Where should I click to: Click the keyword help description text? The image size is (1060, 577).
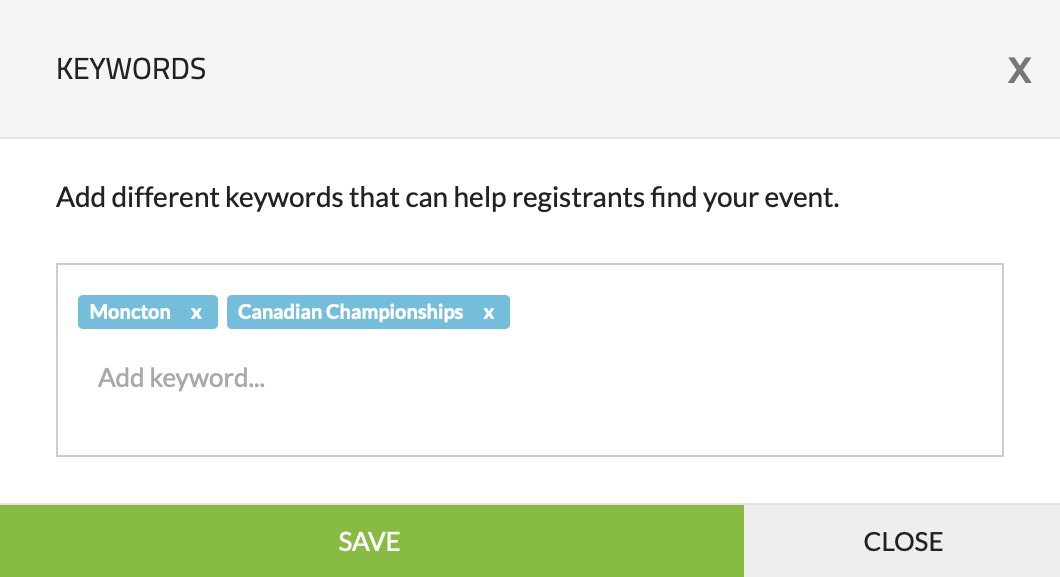coord(447,197)
